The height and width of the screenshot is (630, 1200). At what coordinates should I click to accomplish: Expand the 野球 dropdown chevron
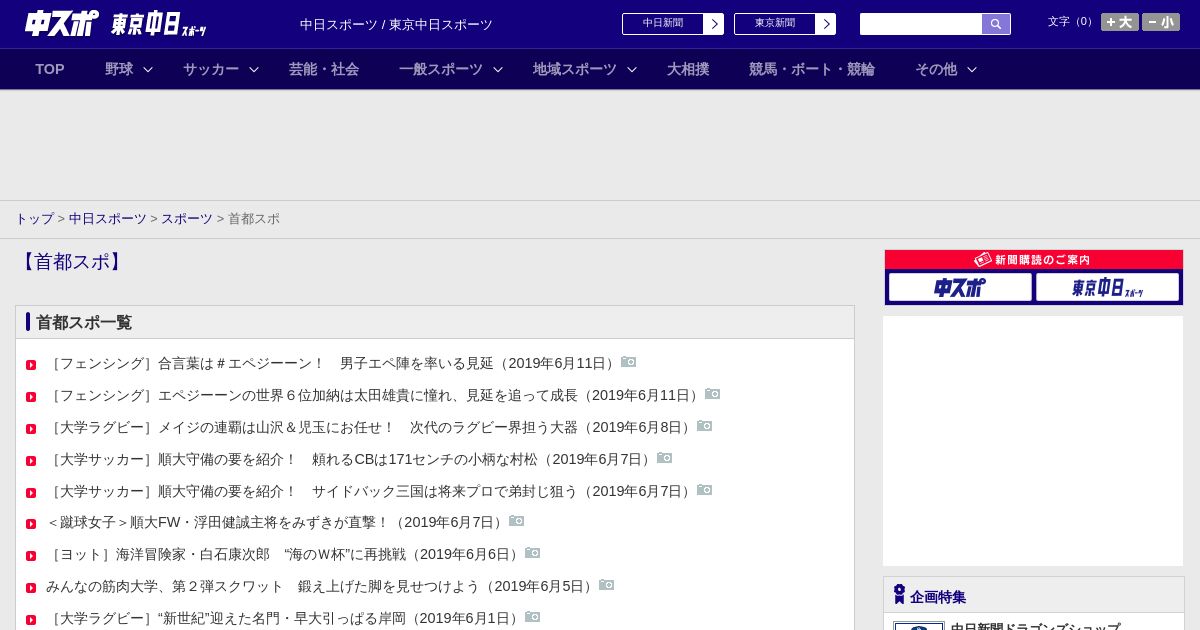coord(148,69)
